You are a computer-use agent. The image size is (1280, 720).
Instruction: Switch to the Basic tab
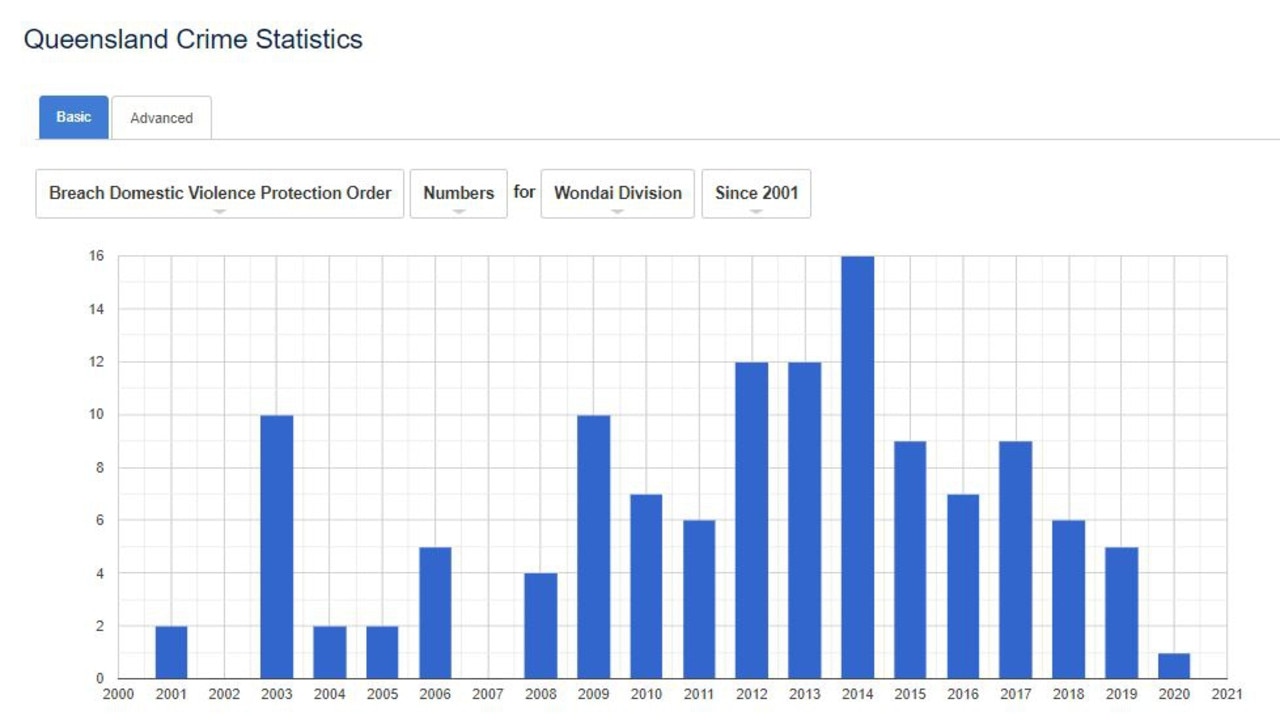click(x=74, y=117)
